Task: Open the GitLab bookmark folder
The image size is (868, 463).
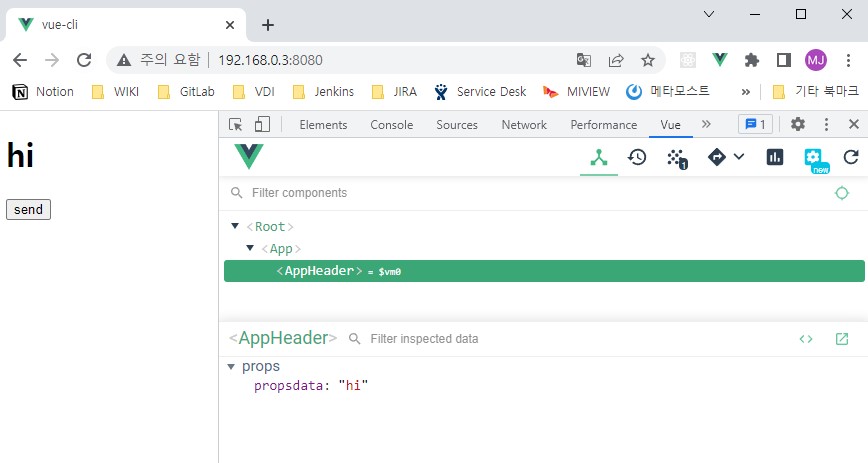Action: [186, 91]
